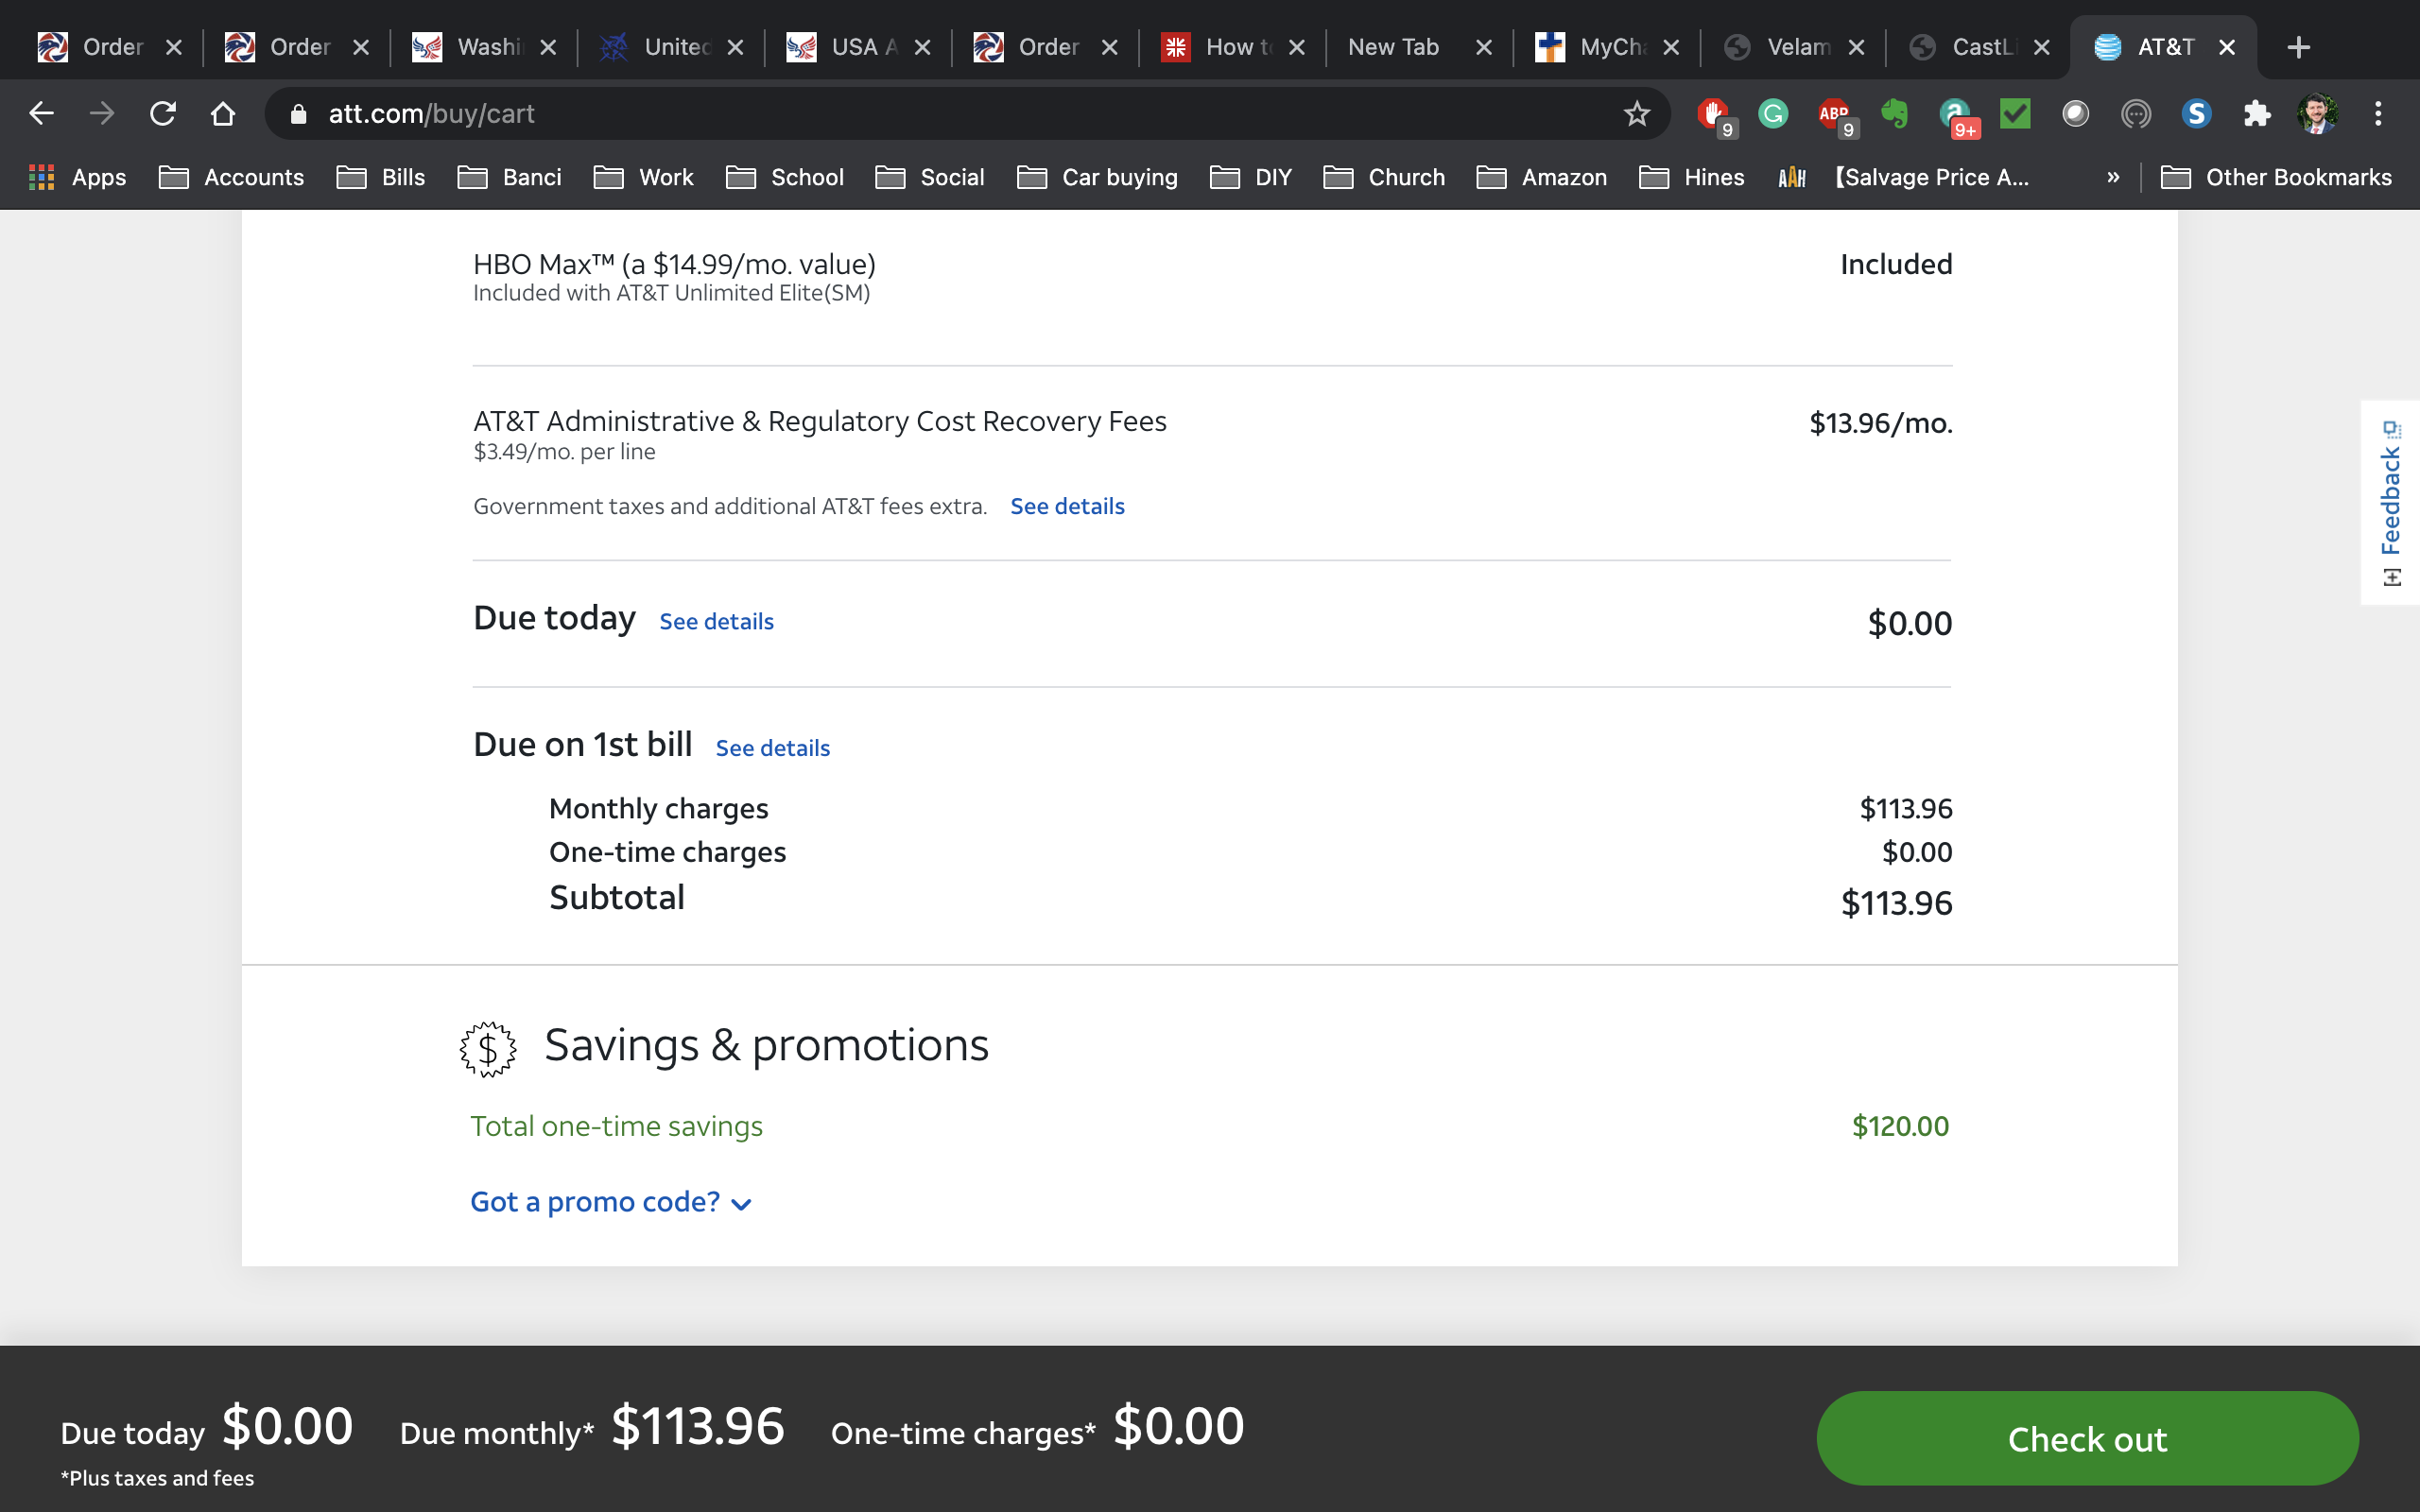Show hidden bookmarks with the chevron
The image size is (2420, 1512).
(x=2113, y=177)
